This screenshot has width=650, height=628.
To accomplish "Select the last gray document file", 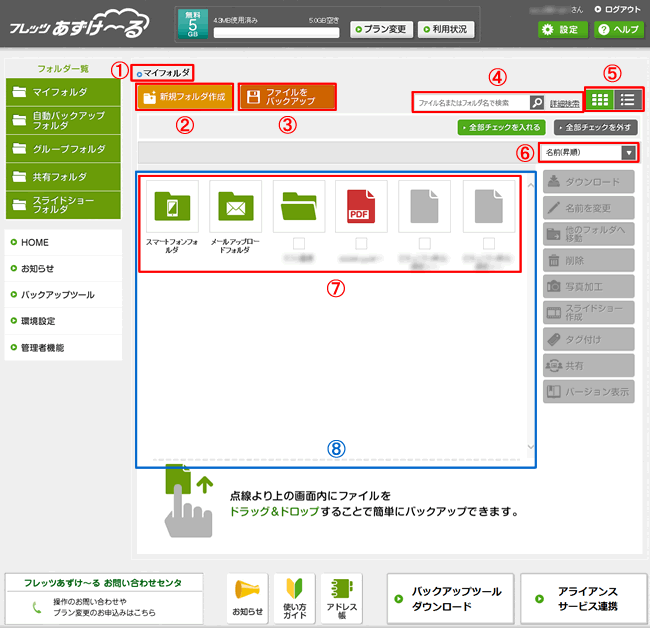I will pyautogui.click(x=489, y=206).
